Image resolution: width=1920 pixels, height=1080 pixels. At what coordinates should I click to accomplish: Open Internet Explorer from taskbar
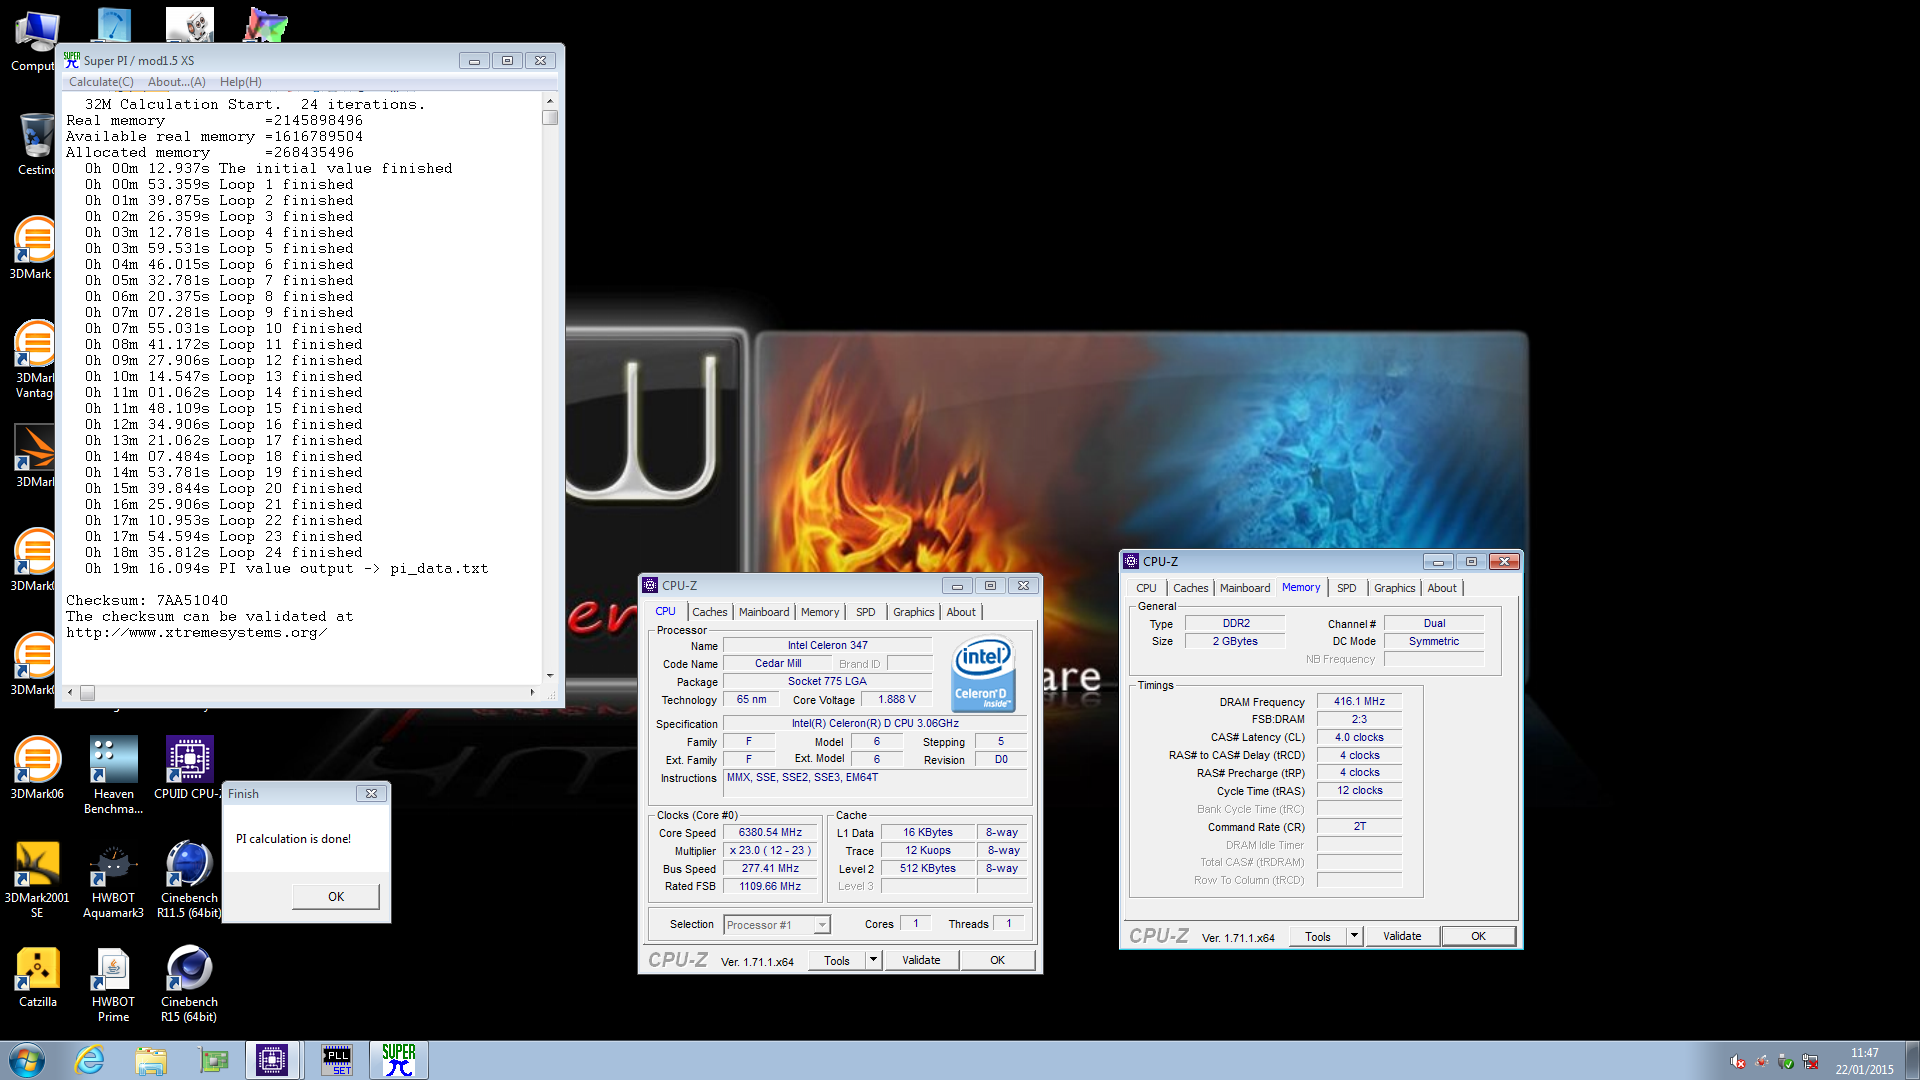[x=90, y=1060]
